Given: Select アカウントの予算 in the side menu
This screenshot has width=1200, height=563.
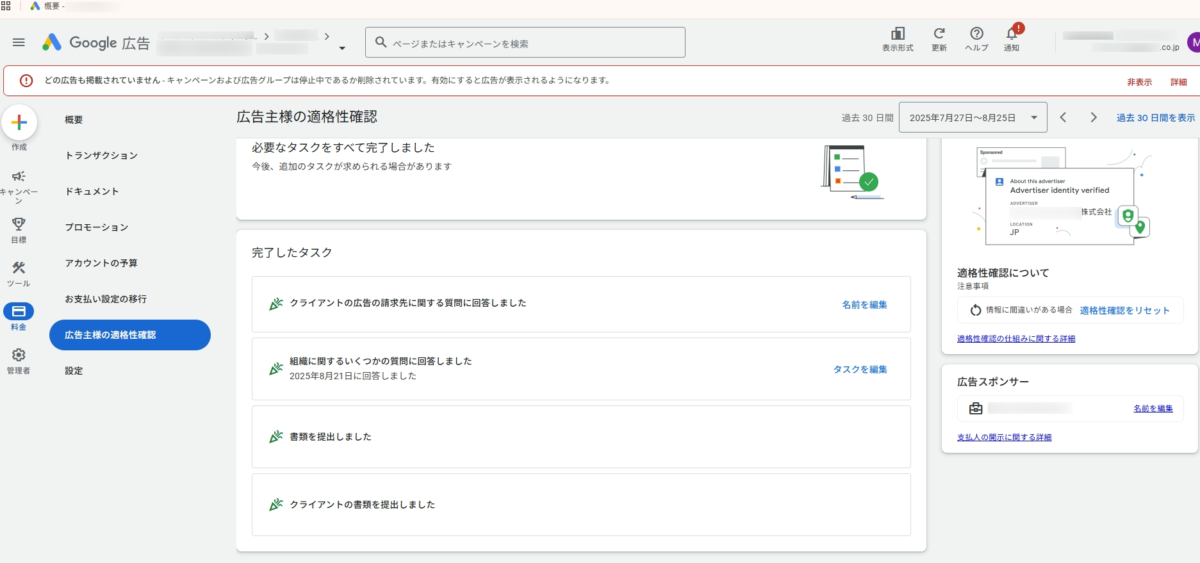Looking at the screenshot, I should 101,263.
